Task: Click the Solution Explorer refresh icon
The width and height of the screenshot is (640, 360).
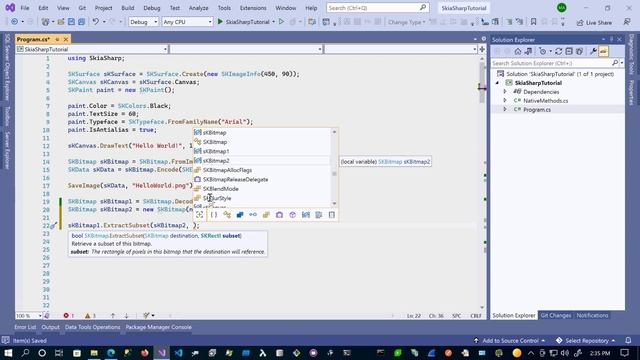Action: tap(558, 51)
